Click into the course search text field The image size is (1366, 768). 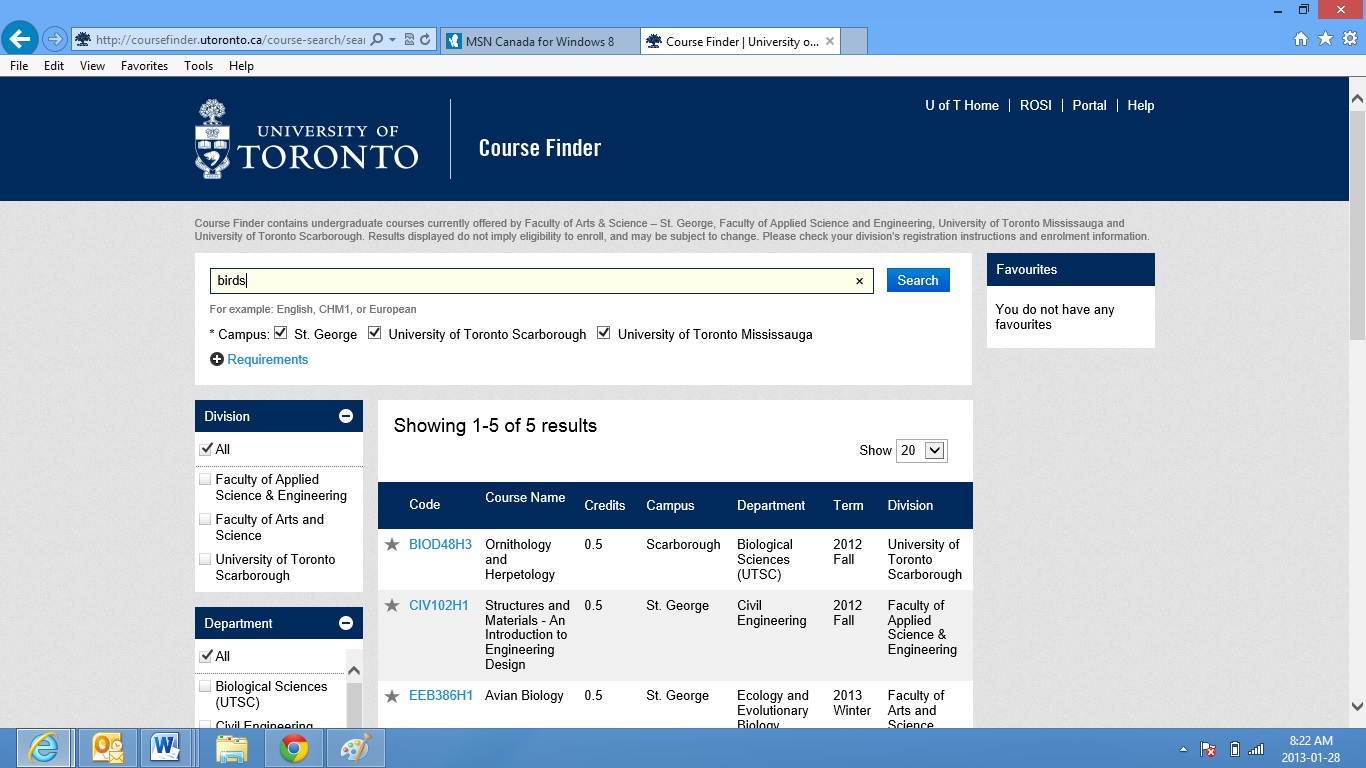(530, 281)
